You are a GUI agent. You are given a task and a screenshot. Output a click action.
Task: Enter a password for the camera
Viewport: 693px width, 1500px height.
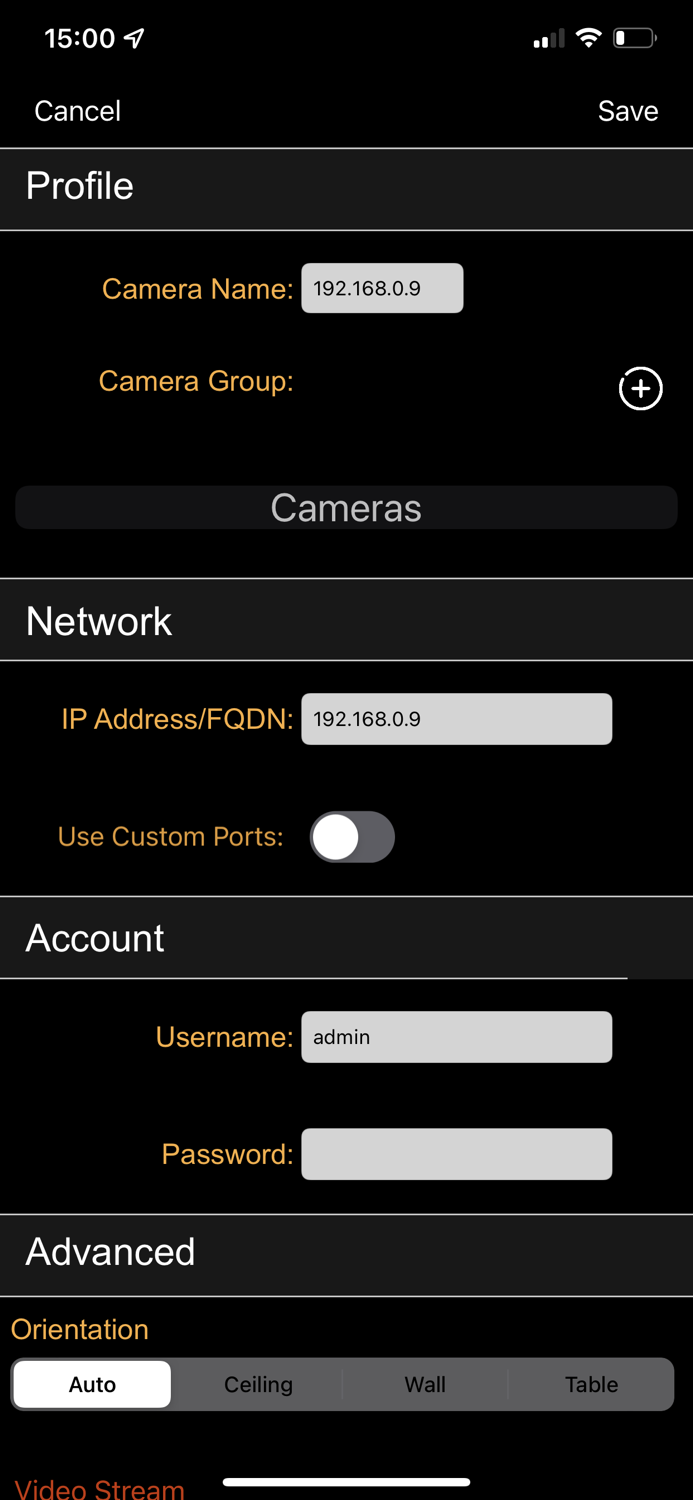tap(456, 1154)
